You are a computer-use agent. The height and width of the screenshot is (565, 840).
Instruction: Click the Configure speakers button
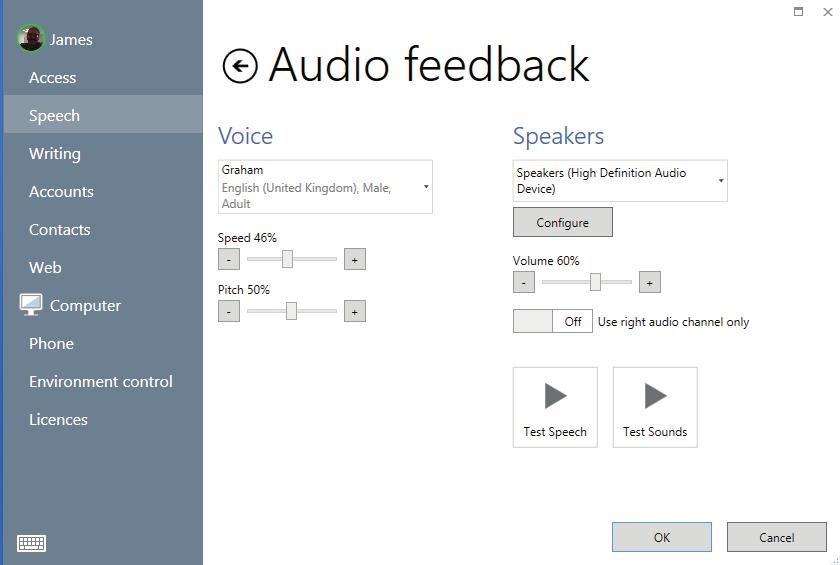click(x=562, y=222)
